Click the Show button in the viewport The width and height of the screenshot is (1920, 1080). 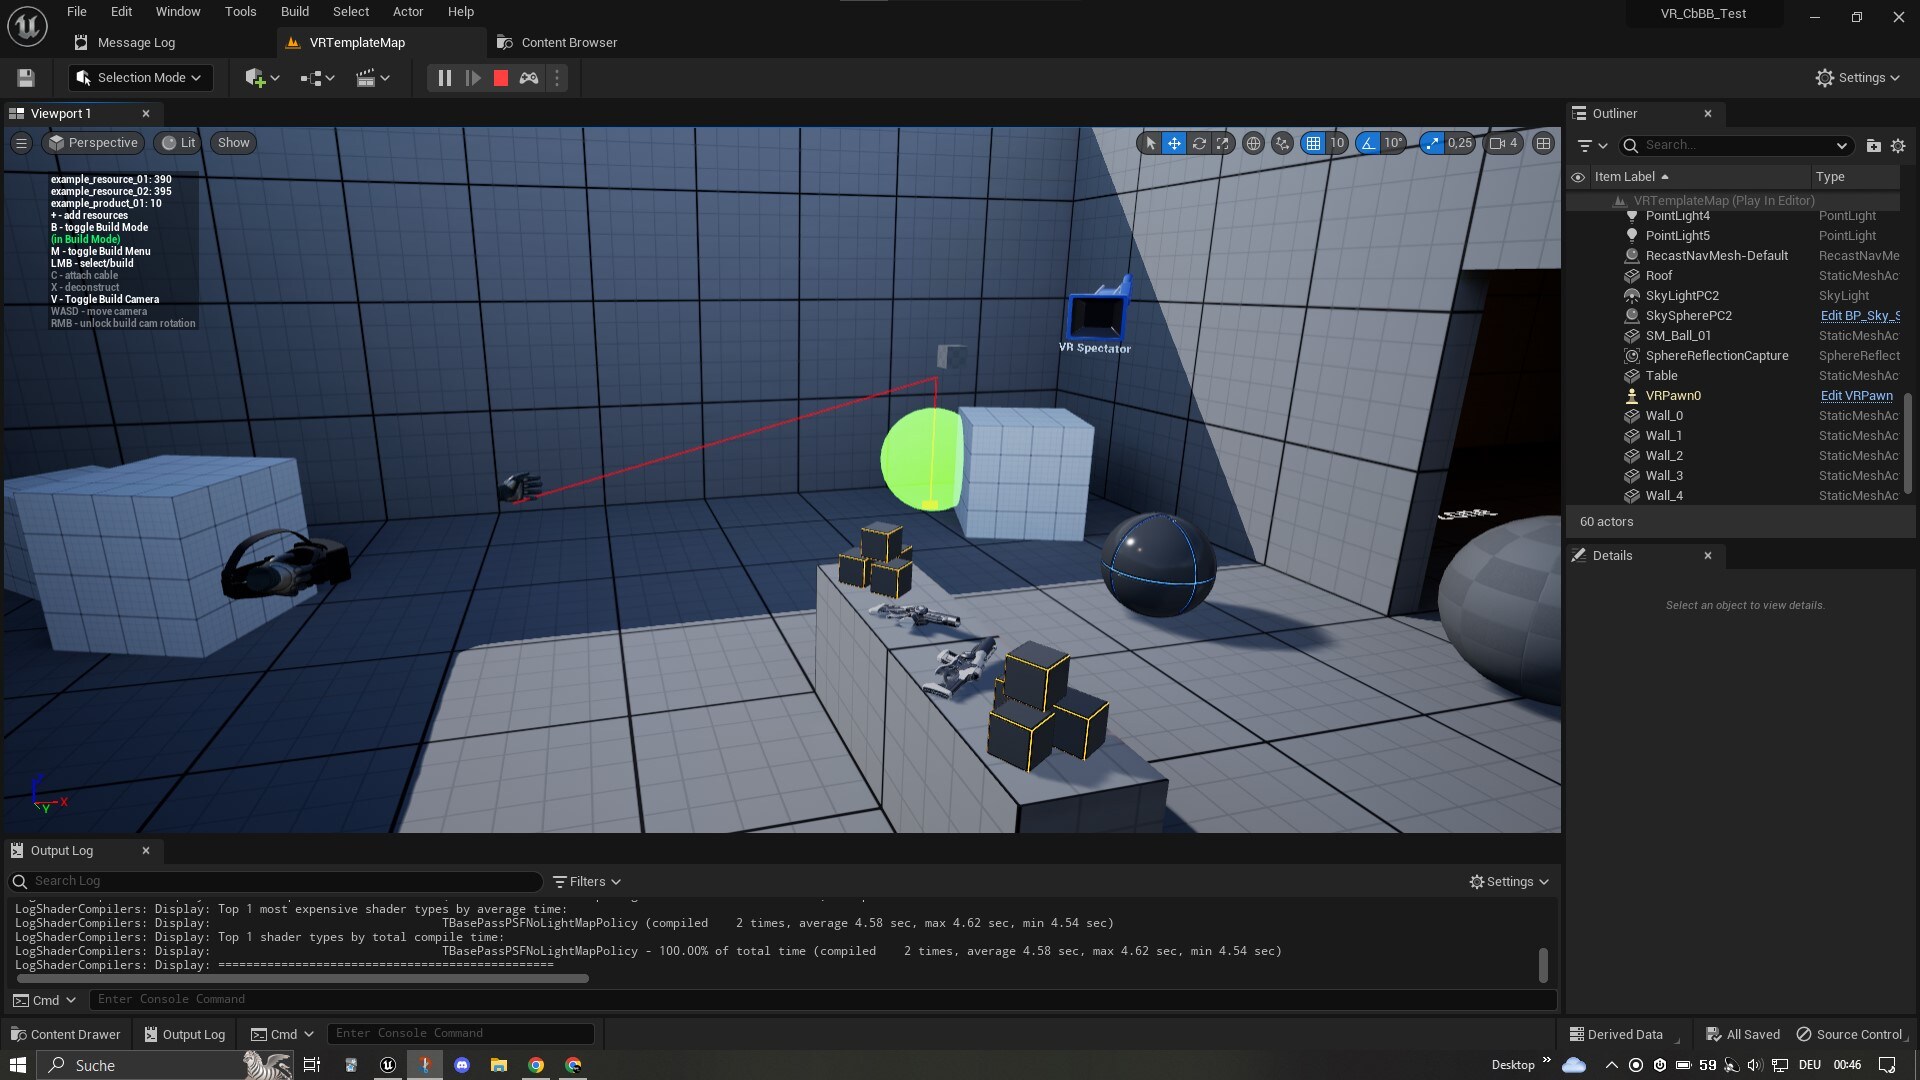232,142
